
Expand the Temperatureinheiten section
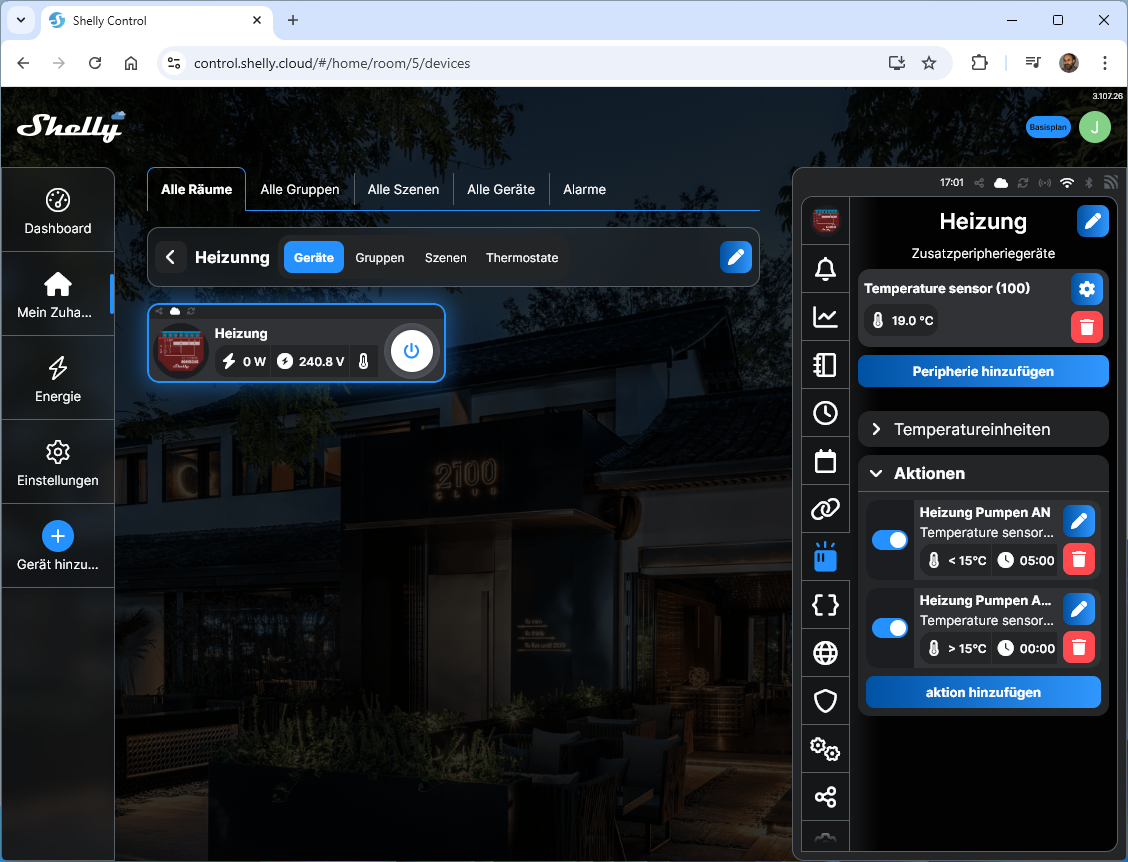coord(982,429)
